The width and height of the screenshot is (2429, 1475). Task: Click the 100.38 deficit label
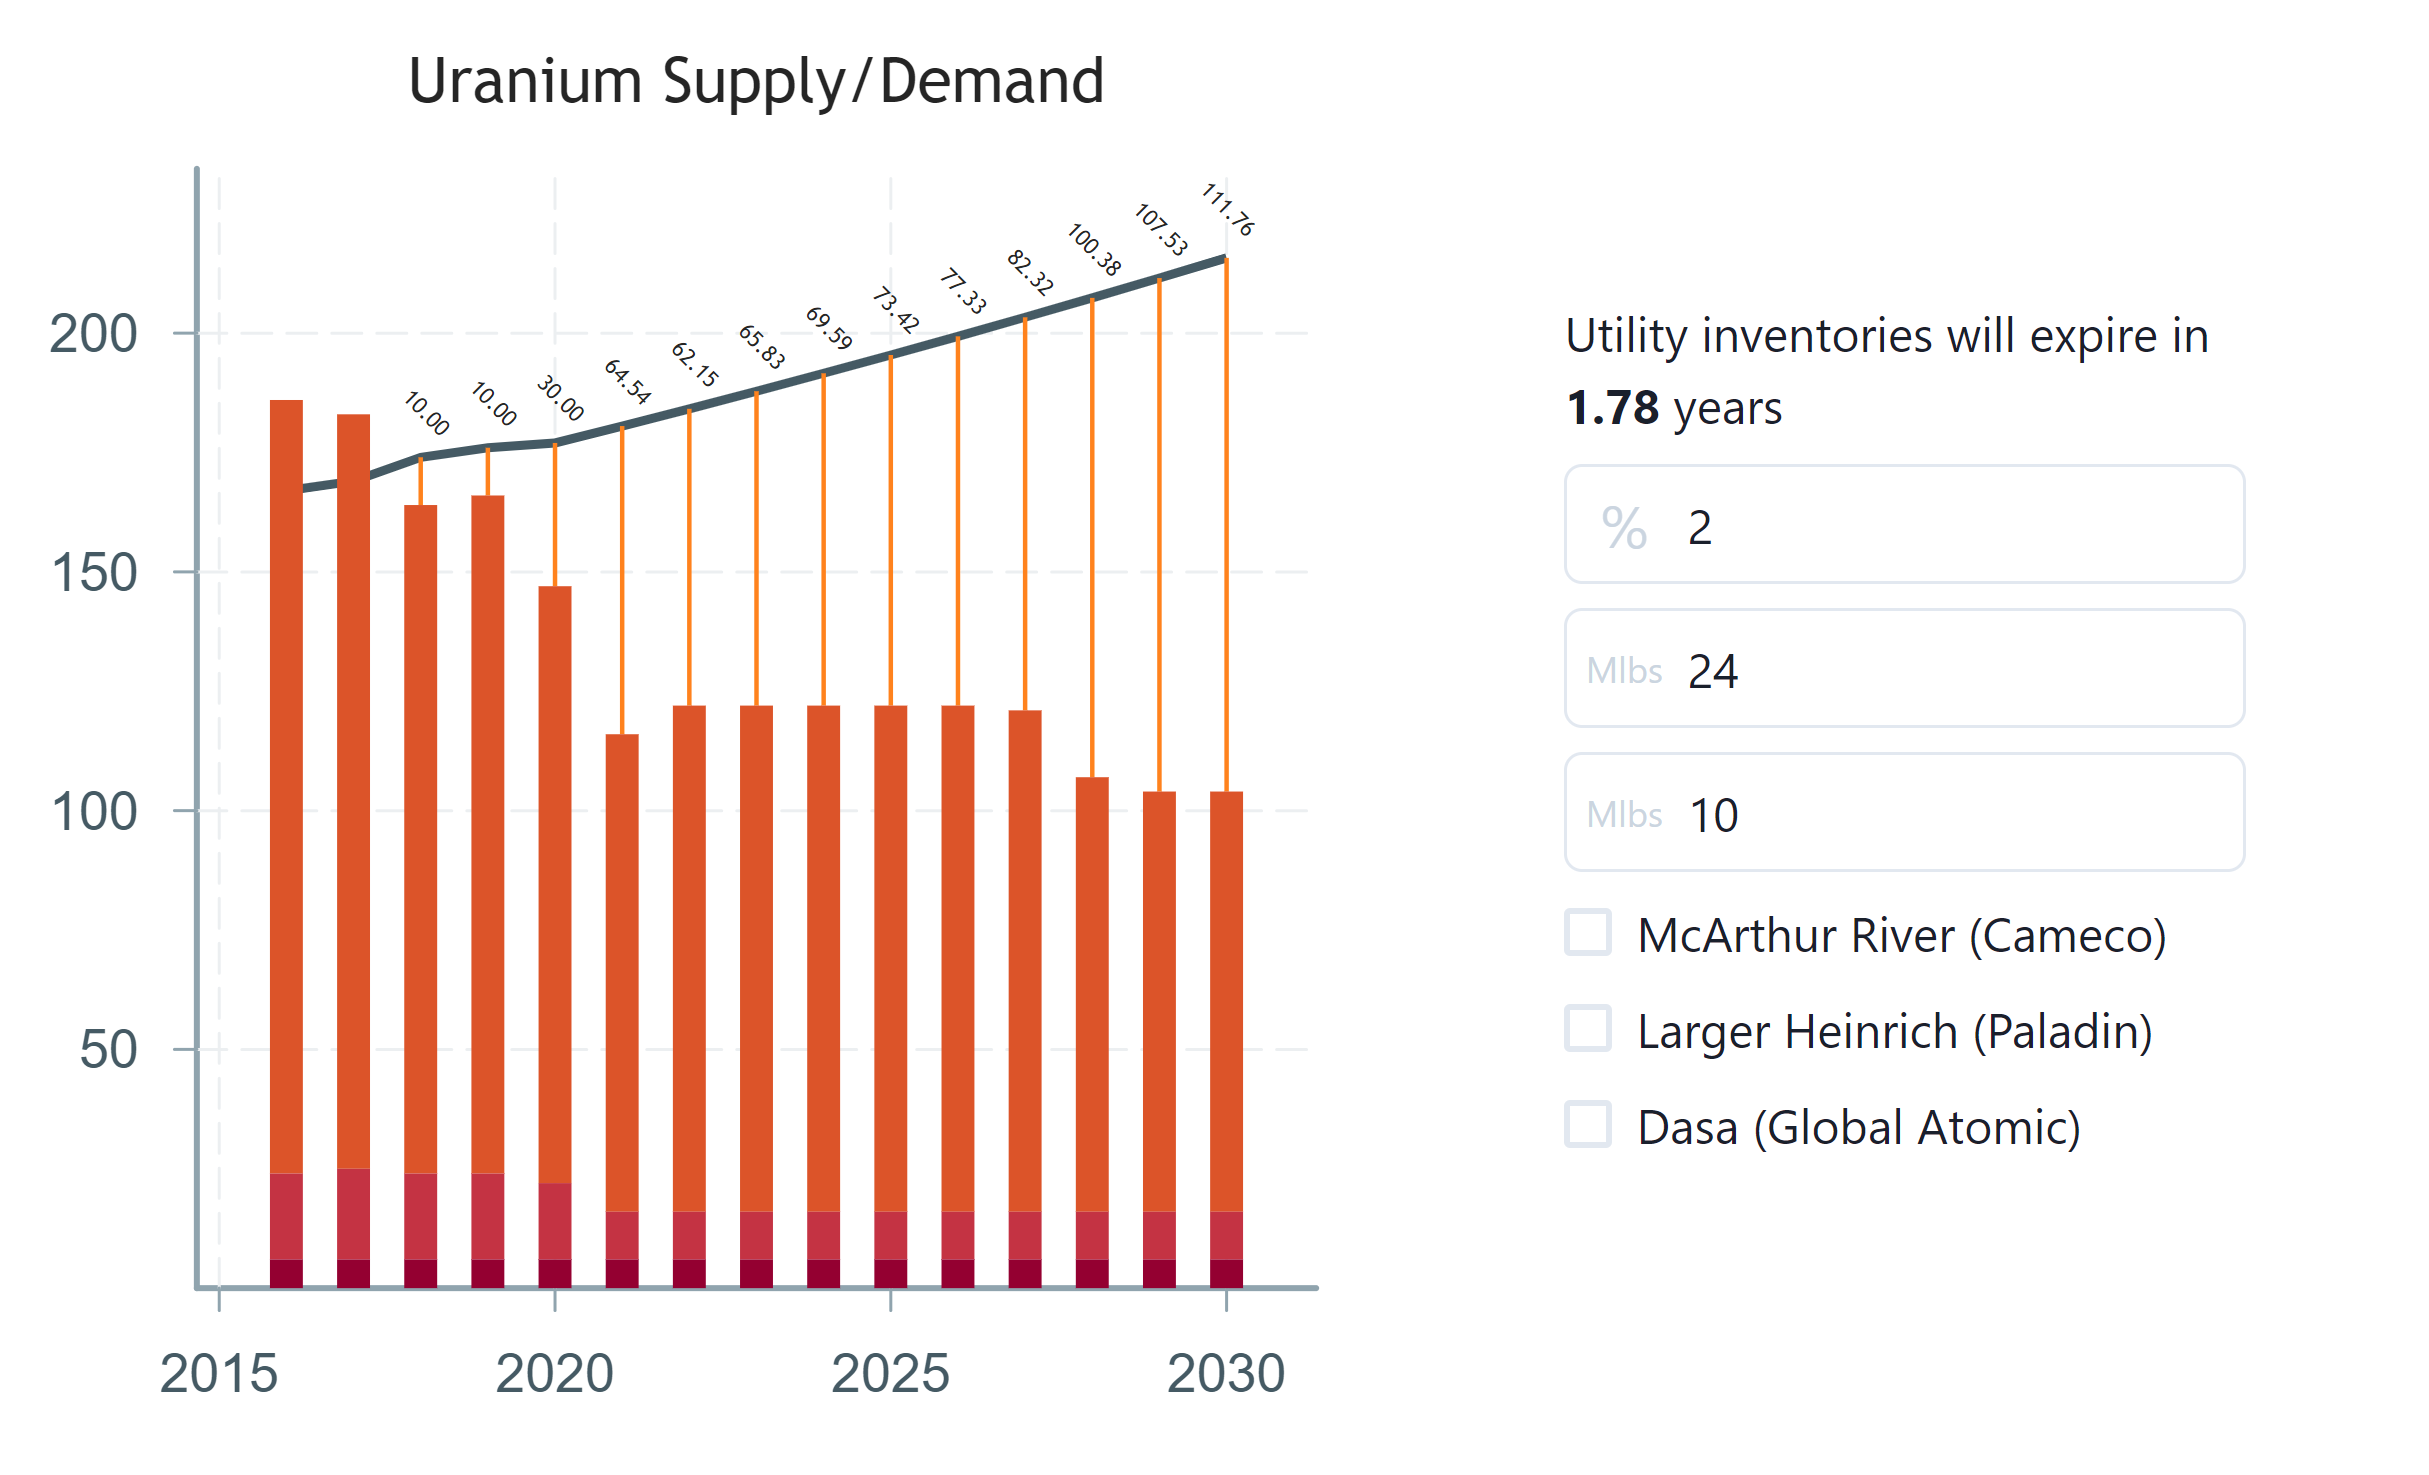click(1094, 250)
